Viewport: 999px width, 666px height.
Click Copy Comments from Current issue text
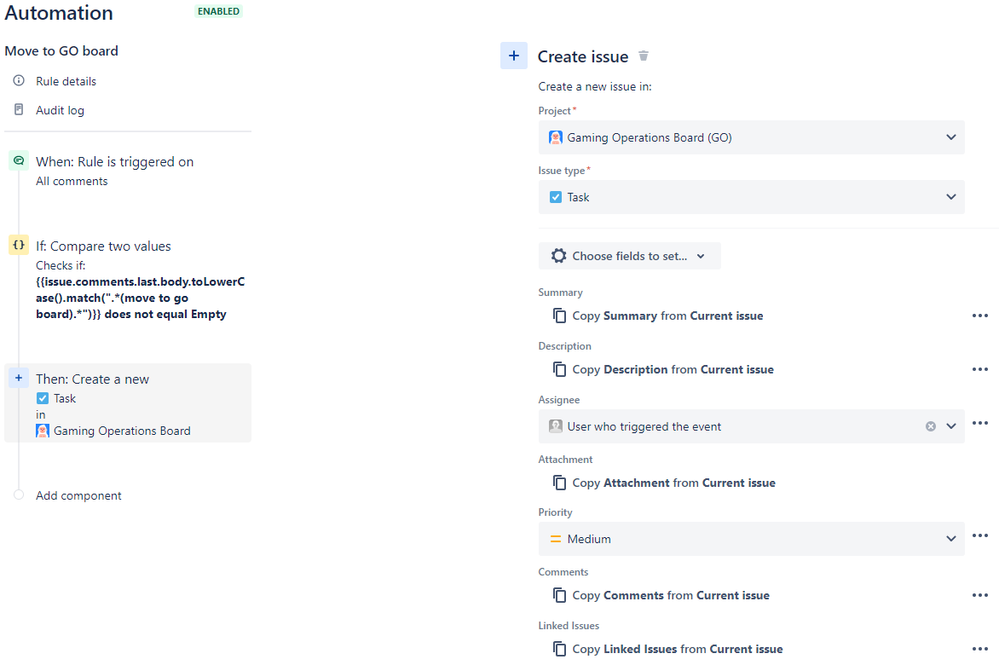(x=671, y=595)
